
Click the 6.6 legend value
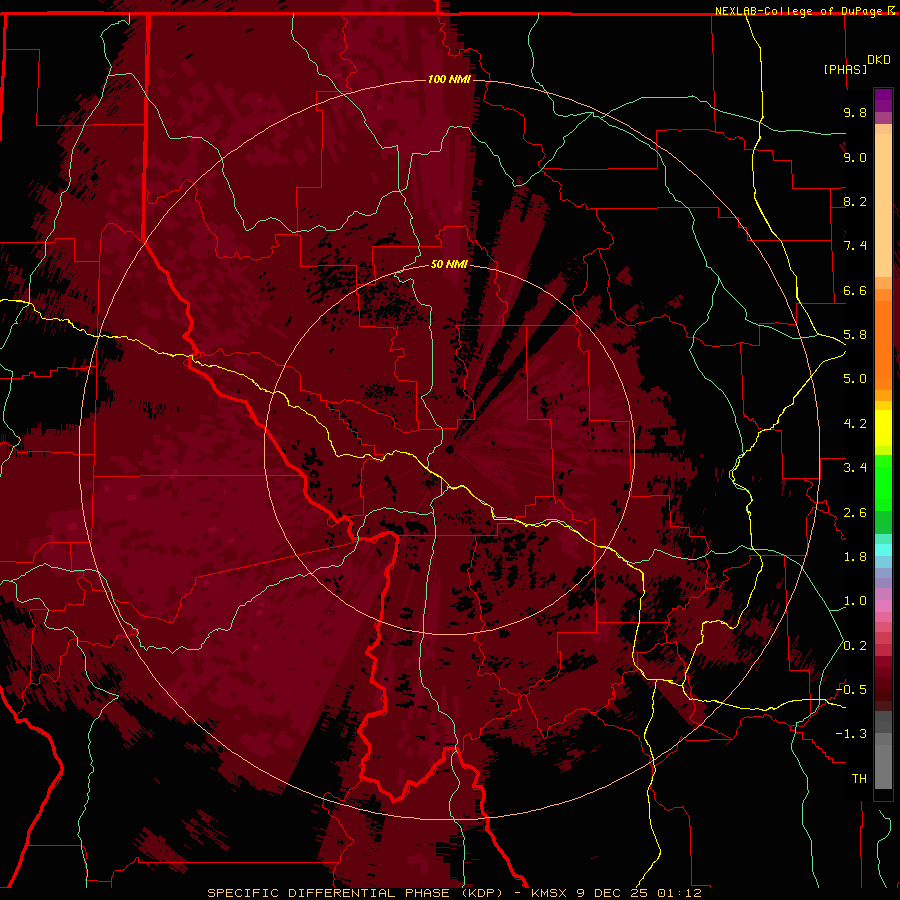click(x=855, y=290)
